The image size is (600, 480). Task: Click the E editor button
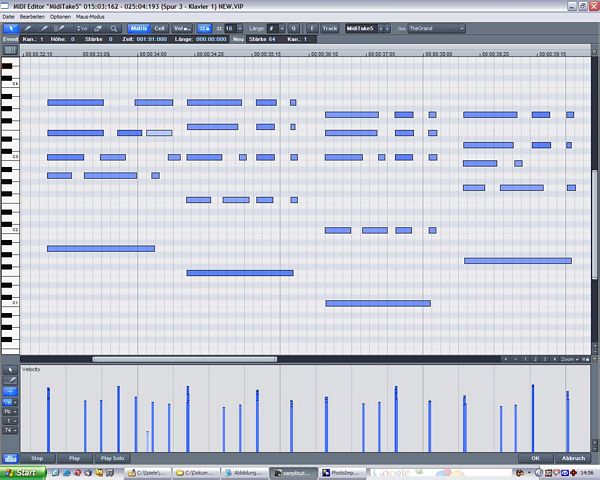(x=312, y=29)
